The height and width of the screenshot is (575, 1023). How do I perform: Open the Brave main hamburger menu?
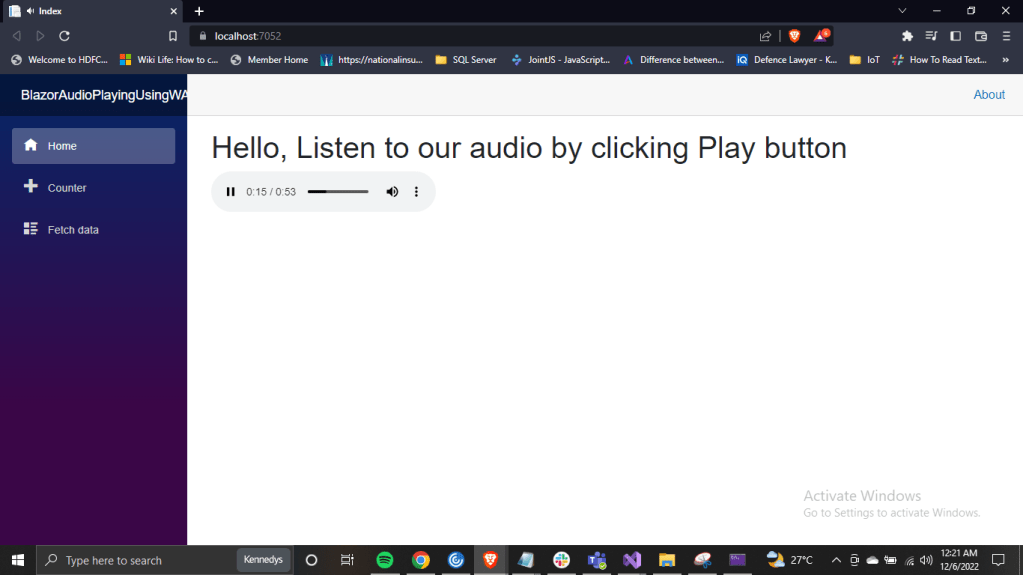click(1006, 36)
